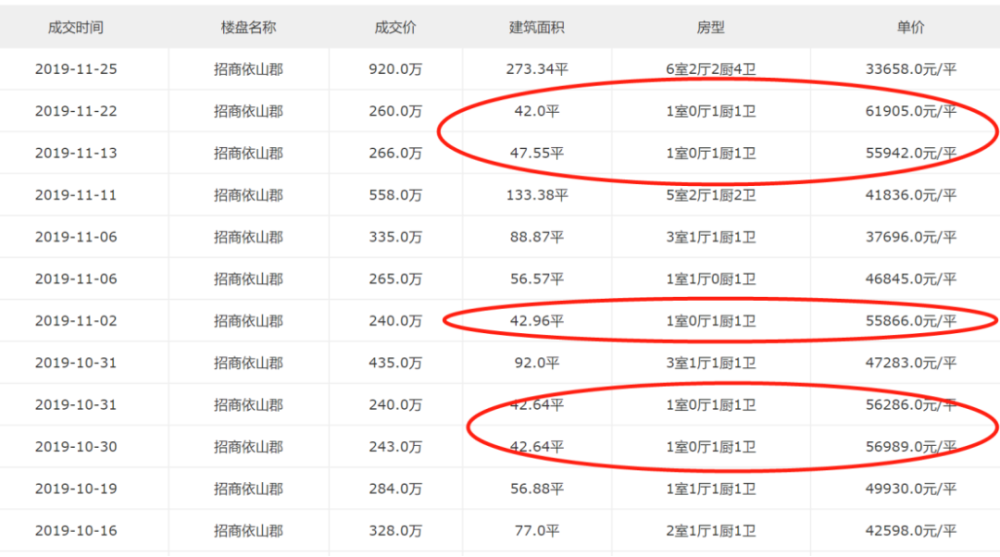1000x557 pixels.
Task: Click unit price 56989.0元/平
Action: click(x=911, y=447)
